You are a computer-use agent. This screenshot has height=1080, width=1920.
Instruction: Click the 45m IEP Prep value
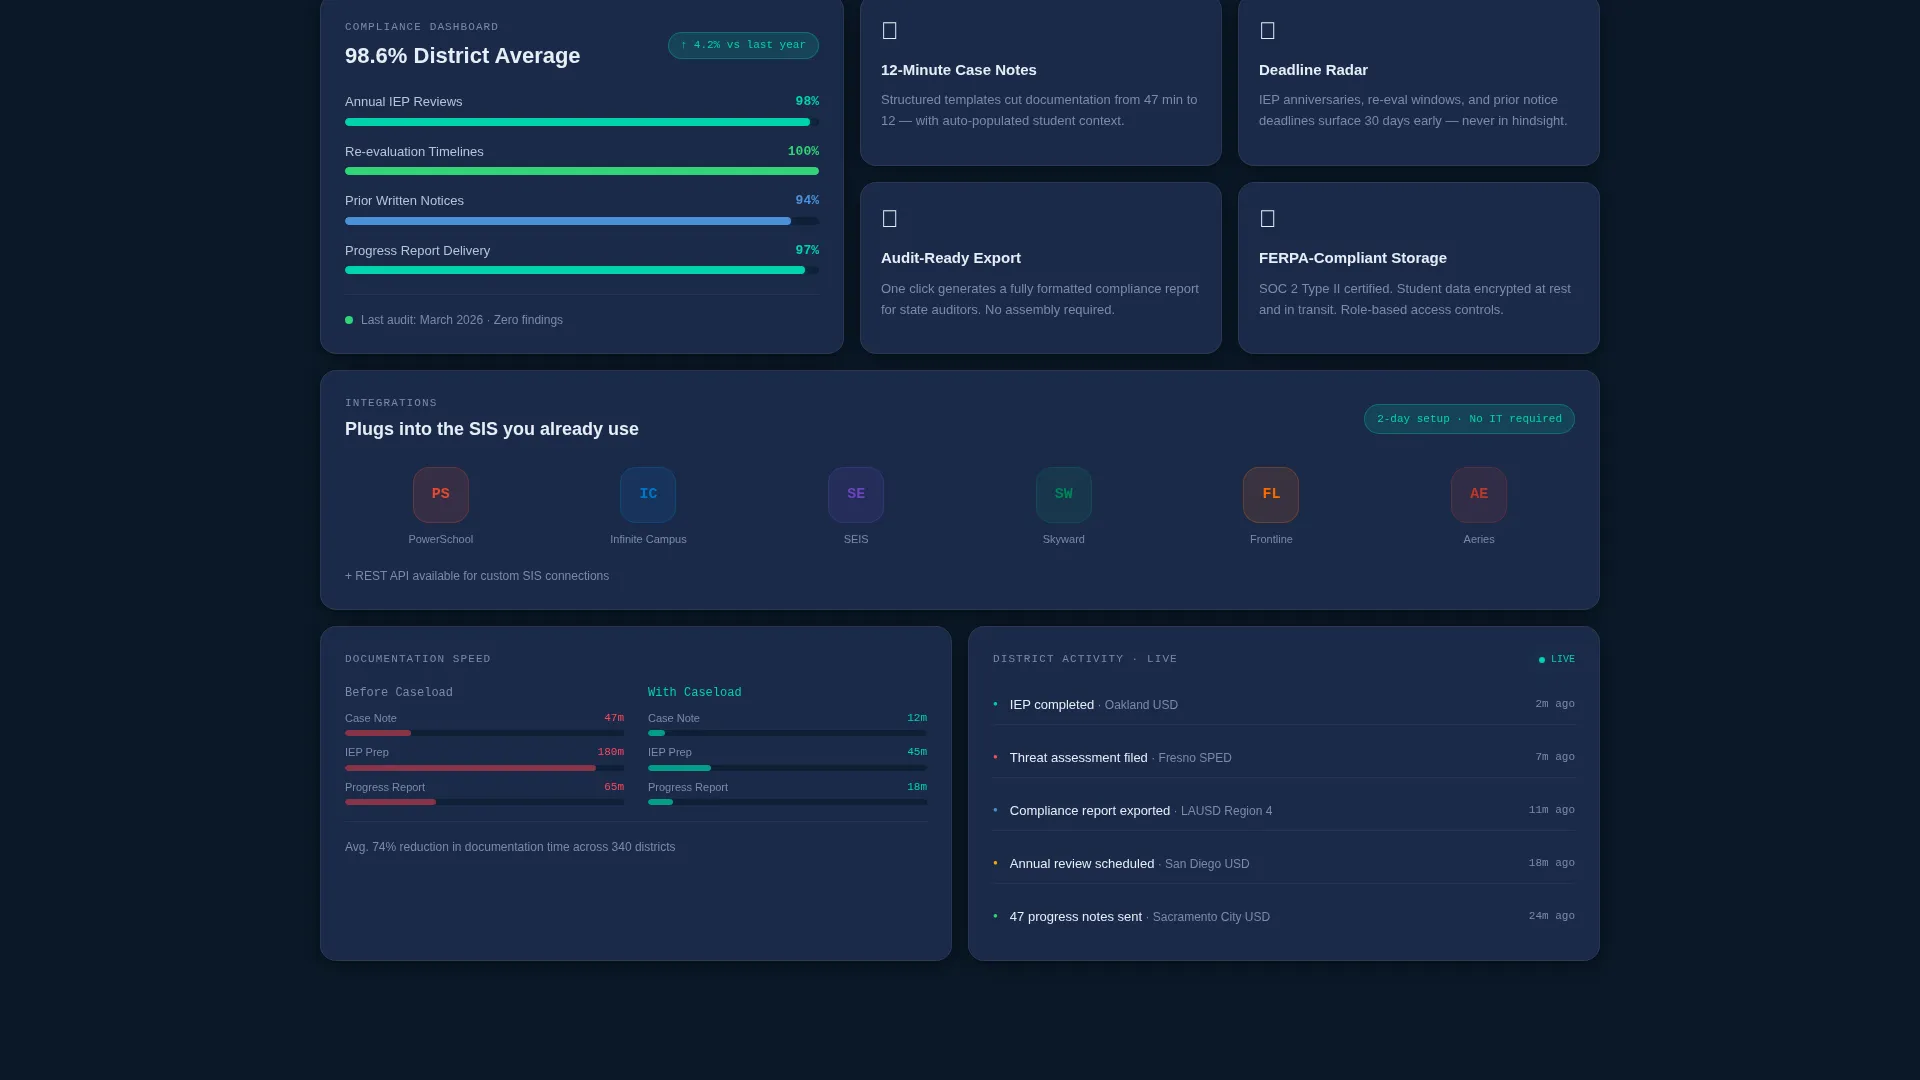916,752
